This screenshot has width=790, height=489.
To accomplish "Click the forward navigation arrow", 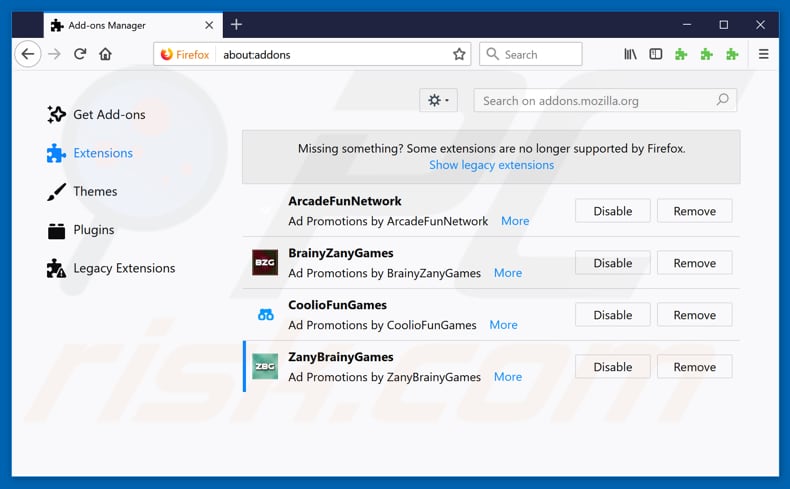I will coord(54,54).
